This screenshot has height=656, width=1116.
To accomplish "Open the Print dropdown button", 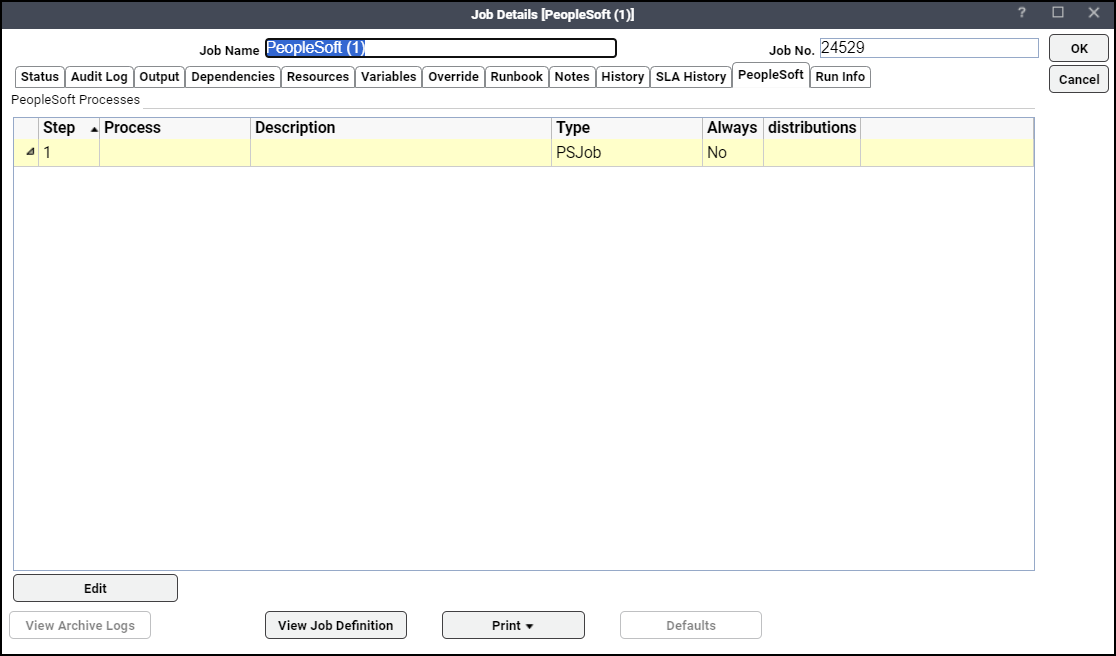I will tap(513, 625).
